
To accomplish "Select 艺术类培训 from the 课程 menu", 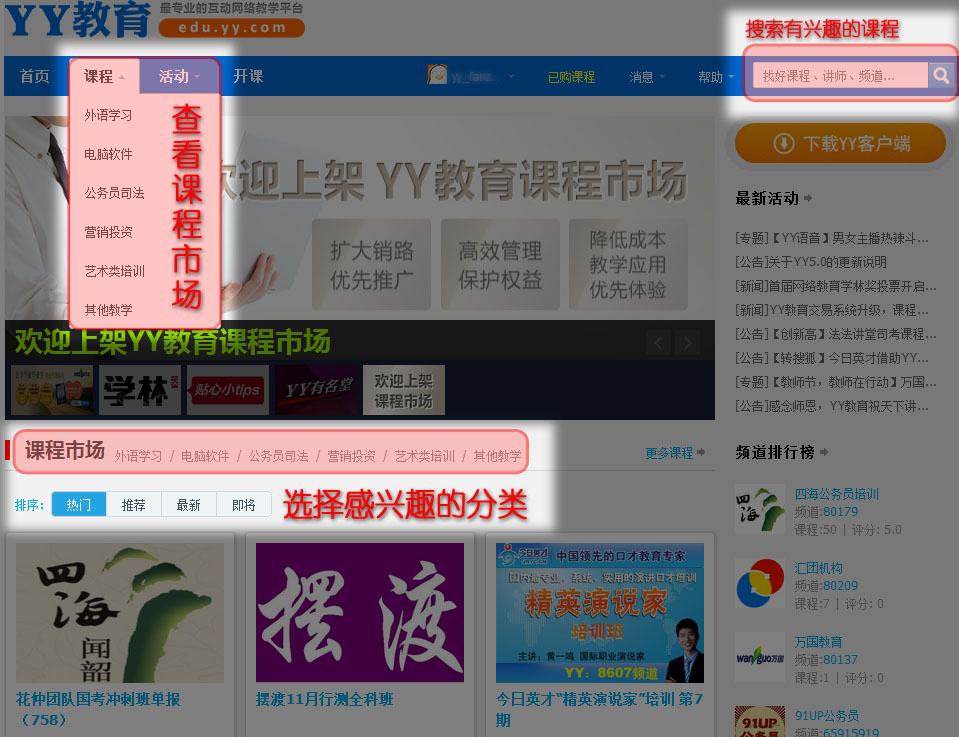I will (114, 271).
